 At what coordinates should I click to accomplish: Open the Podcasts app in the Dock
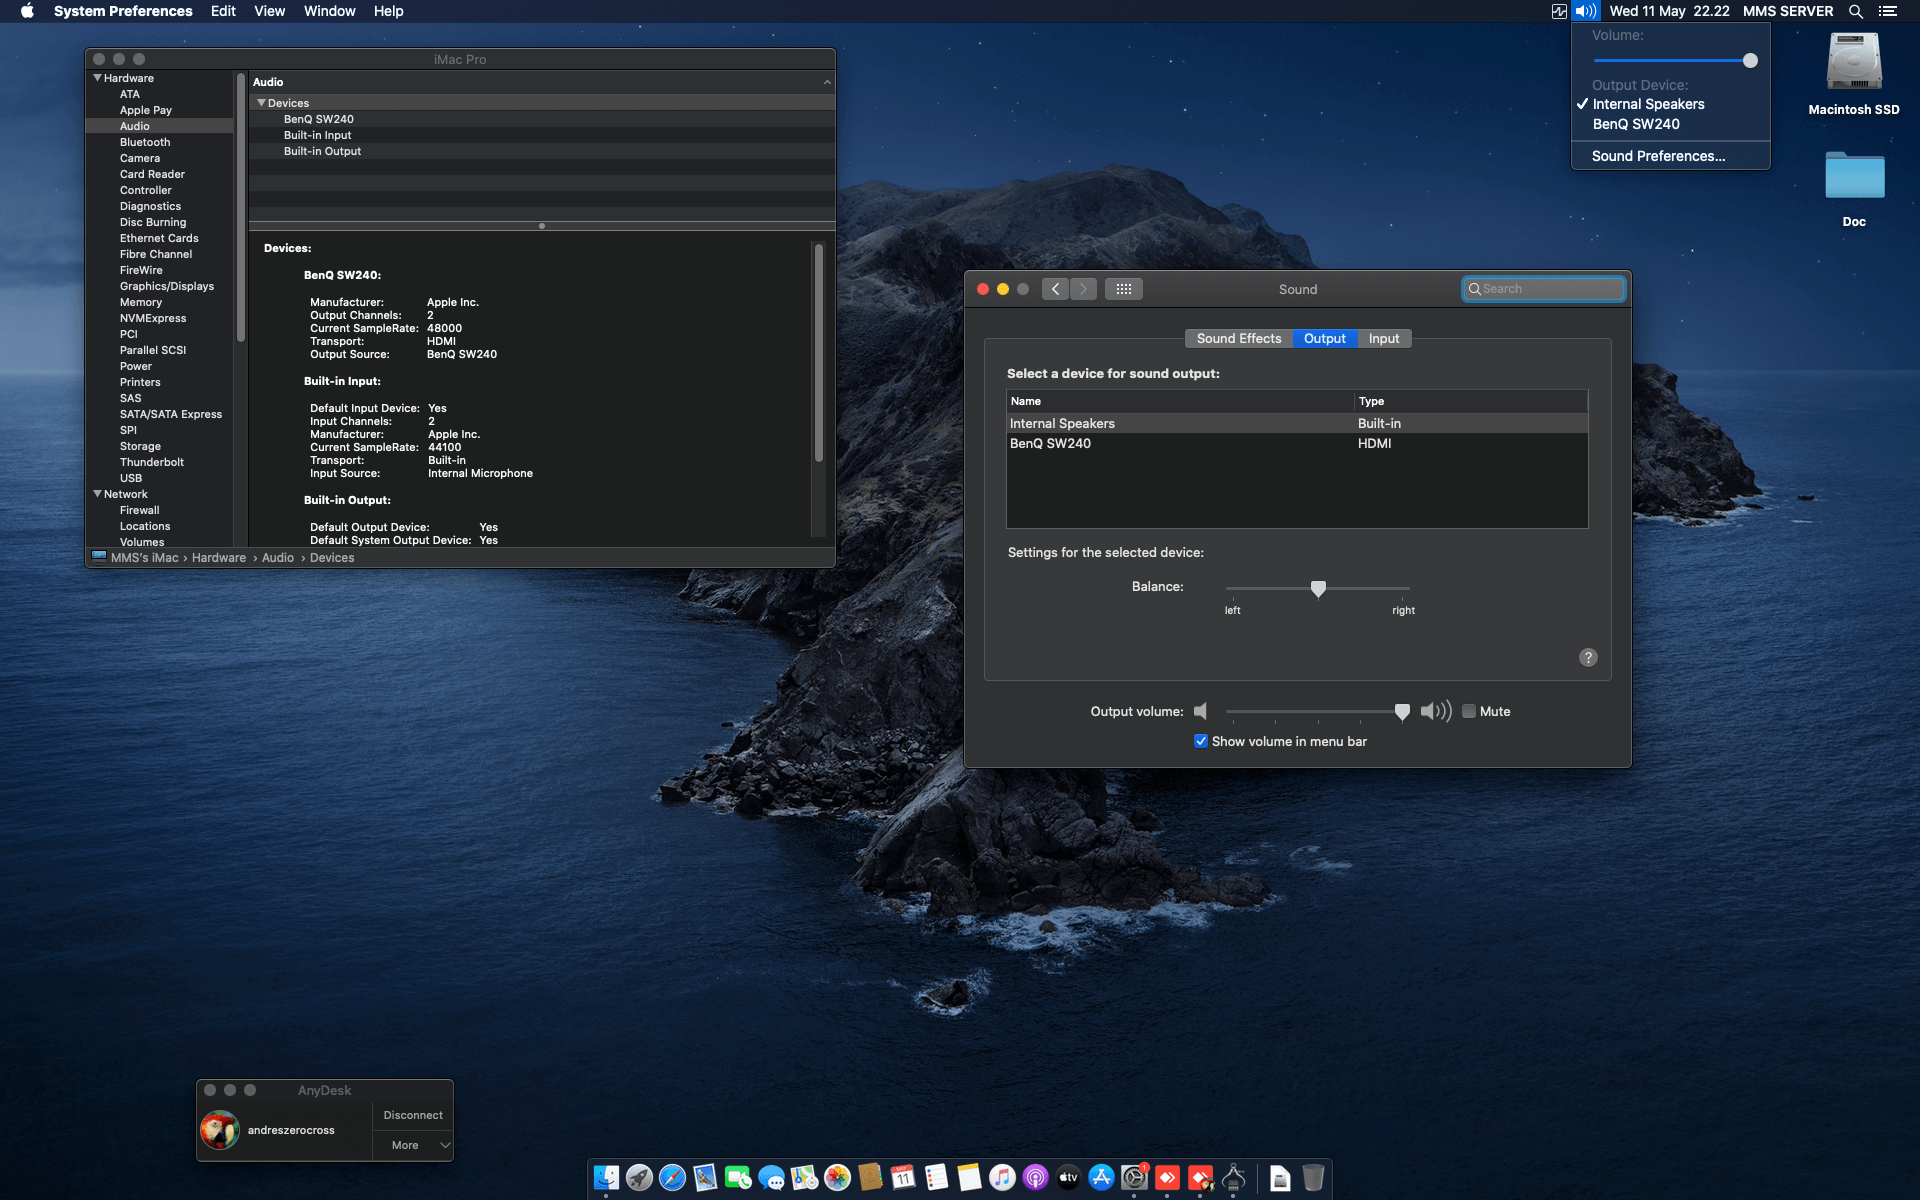tap(1035, 1178)
